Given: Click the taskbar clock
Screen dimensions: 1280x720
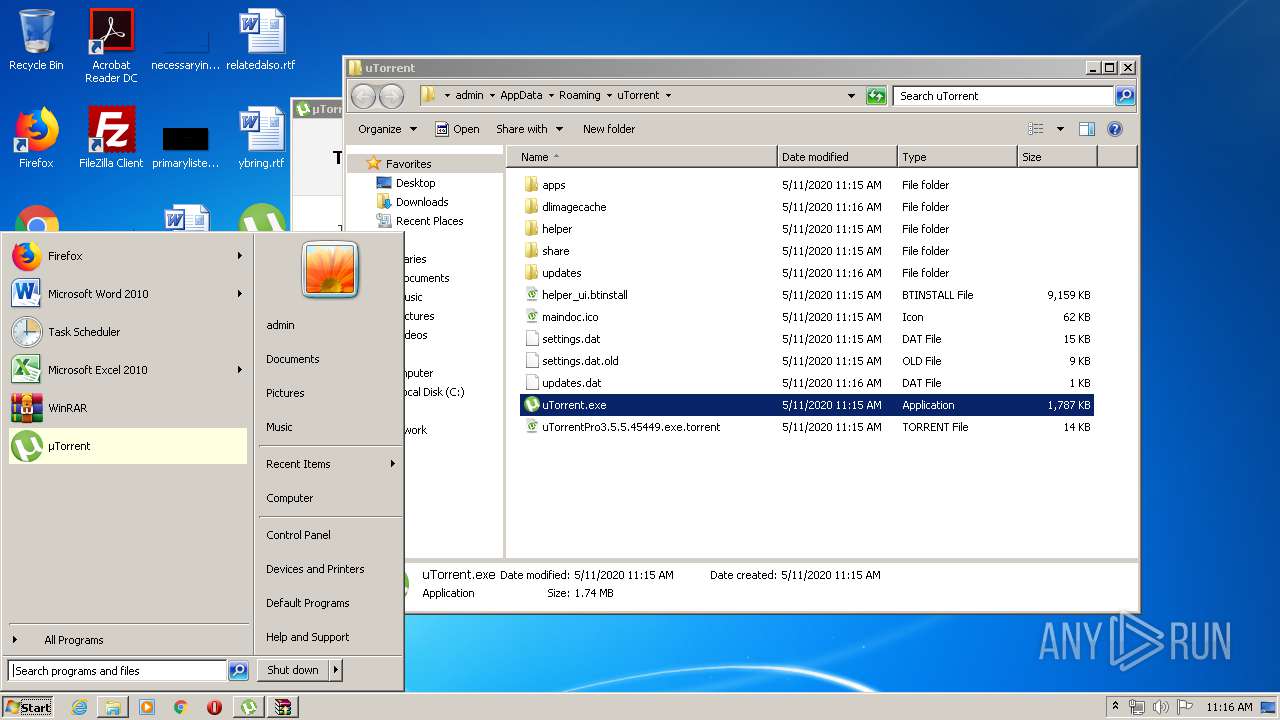Looking at the screenshot, I should 1229,707.
